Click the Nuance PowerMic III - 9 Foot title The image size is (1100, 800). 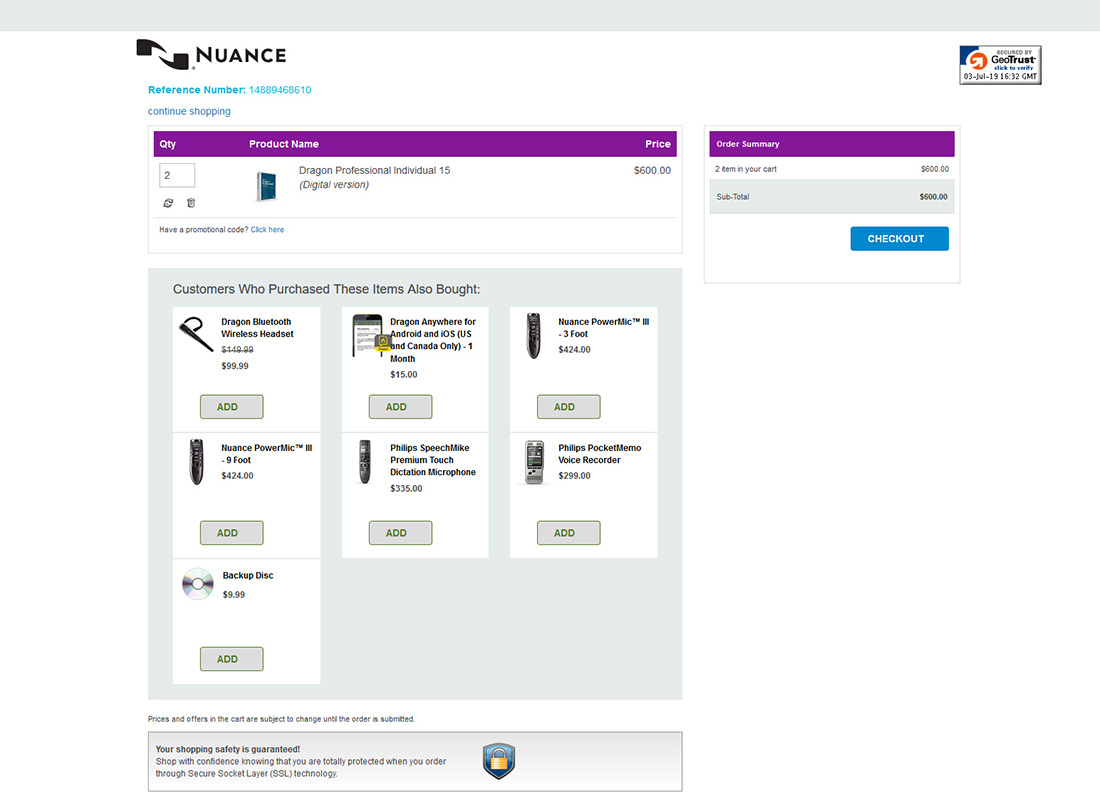click(x=267, y=454)
